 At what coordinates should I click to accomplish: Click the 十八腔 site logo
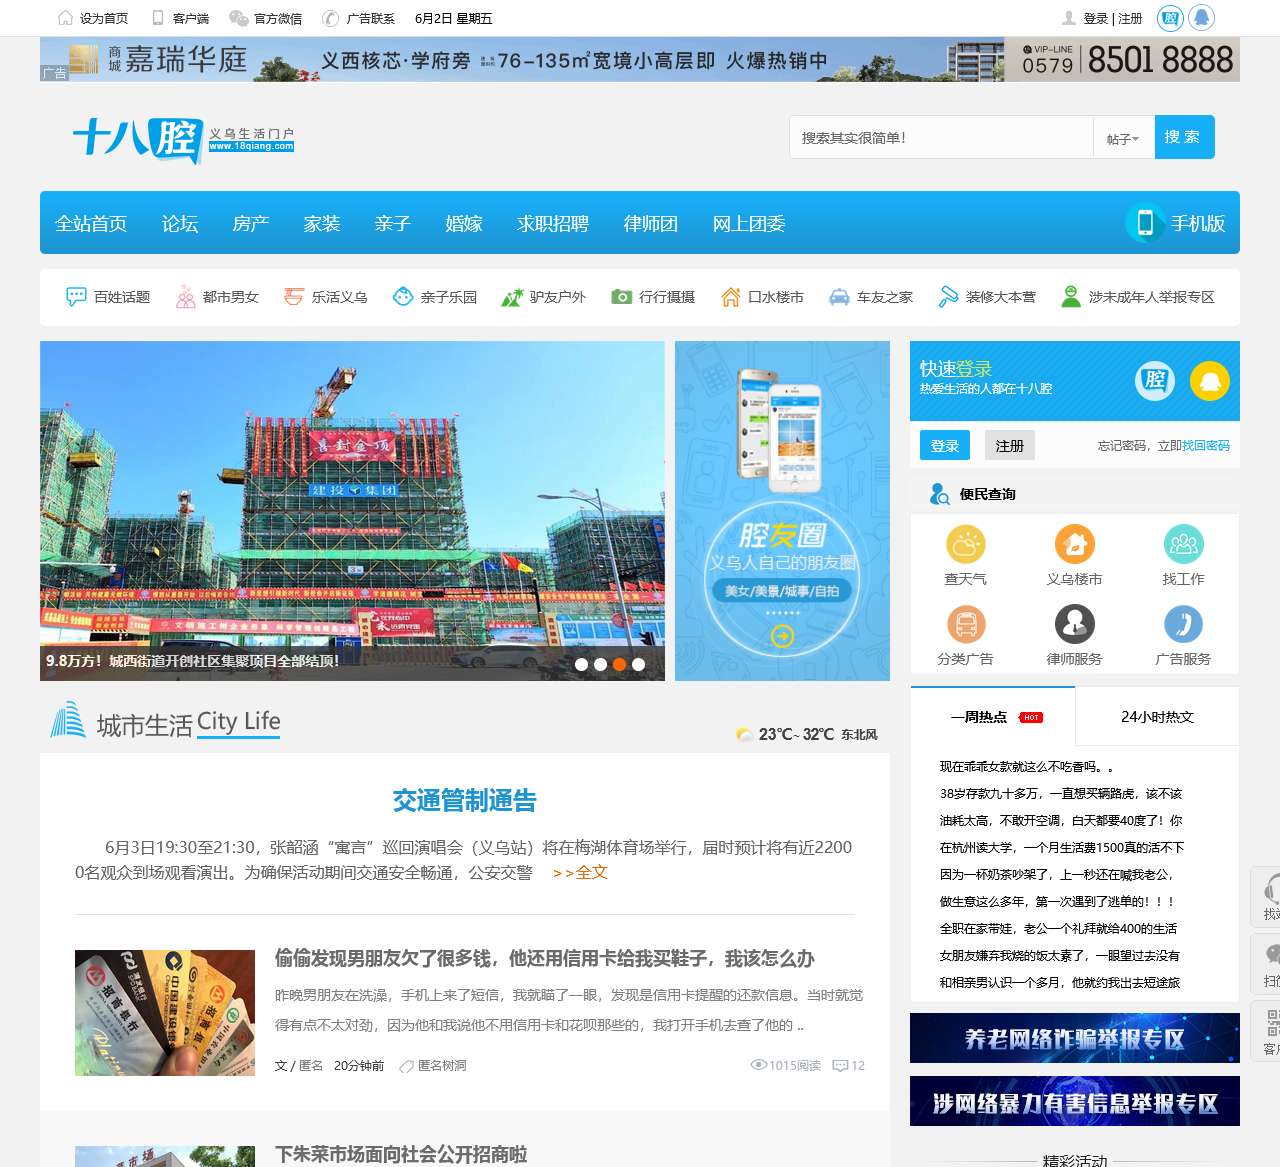184,140
